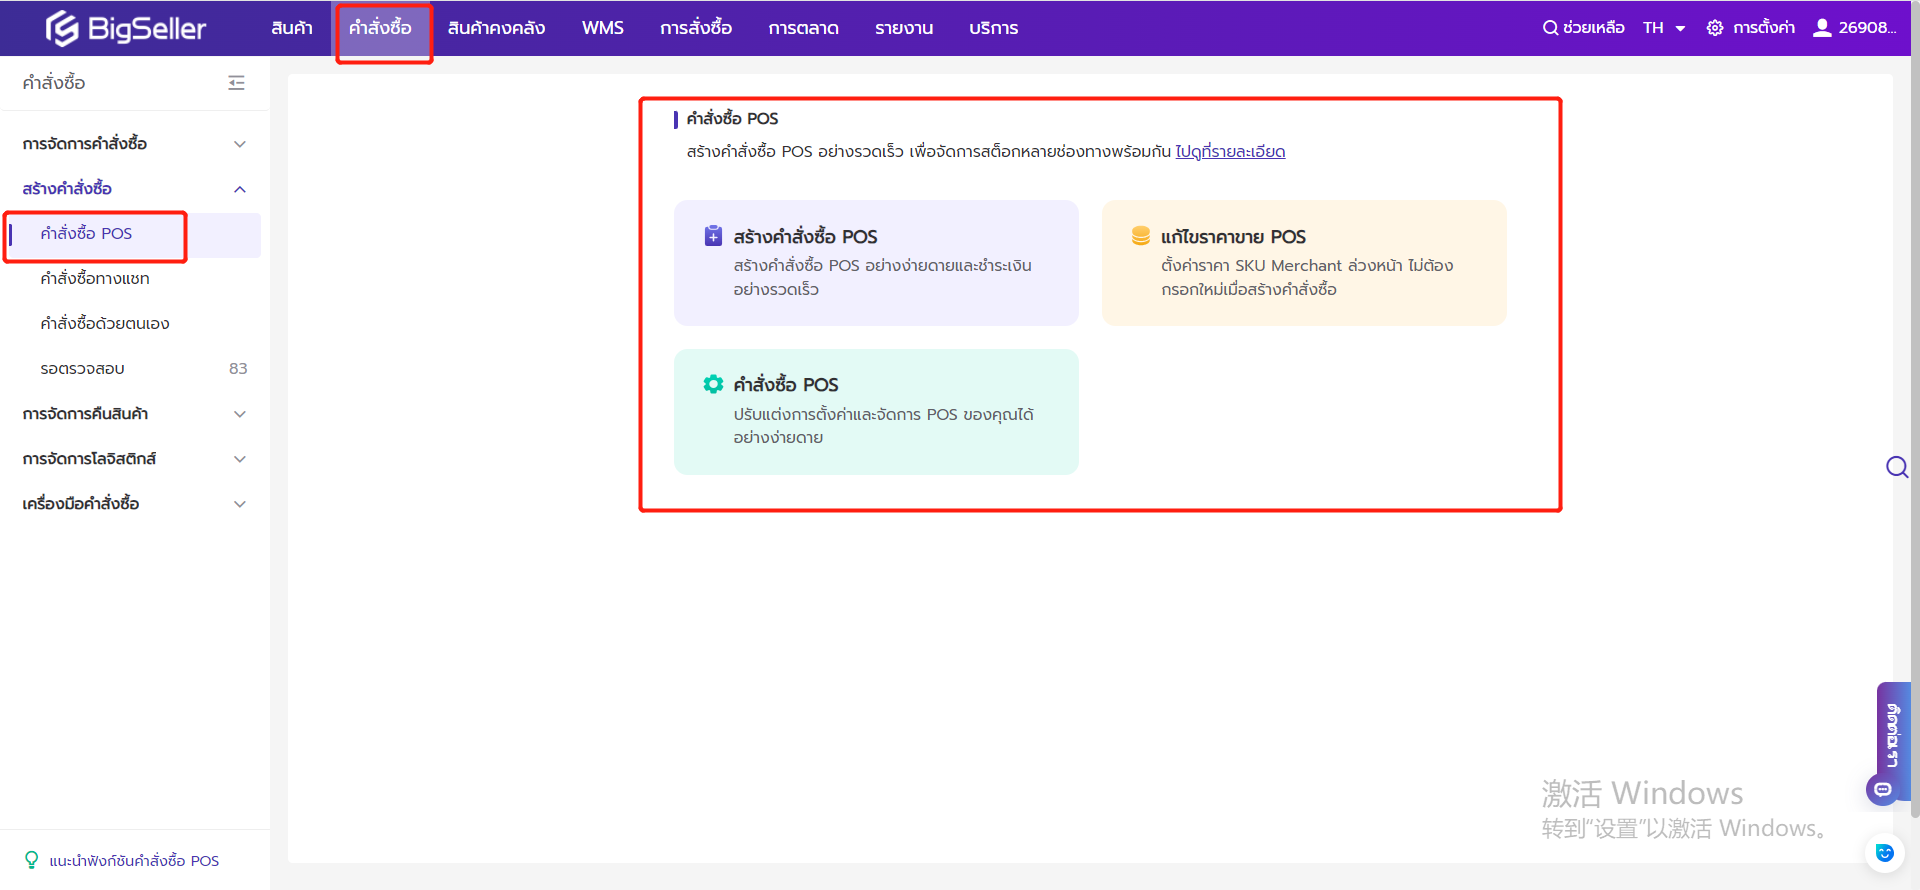The height and width of the screenshot is (890, 1920).
Task: Click the clipboard icon on สร้างคำสั่งซื้อ POS card
Action: pos(713,236)
